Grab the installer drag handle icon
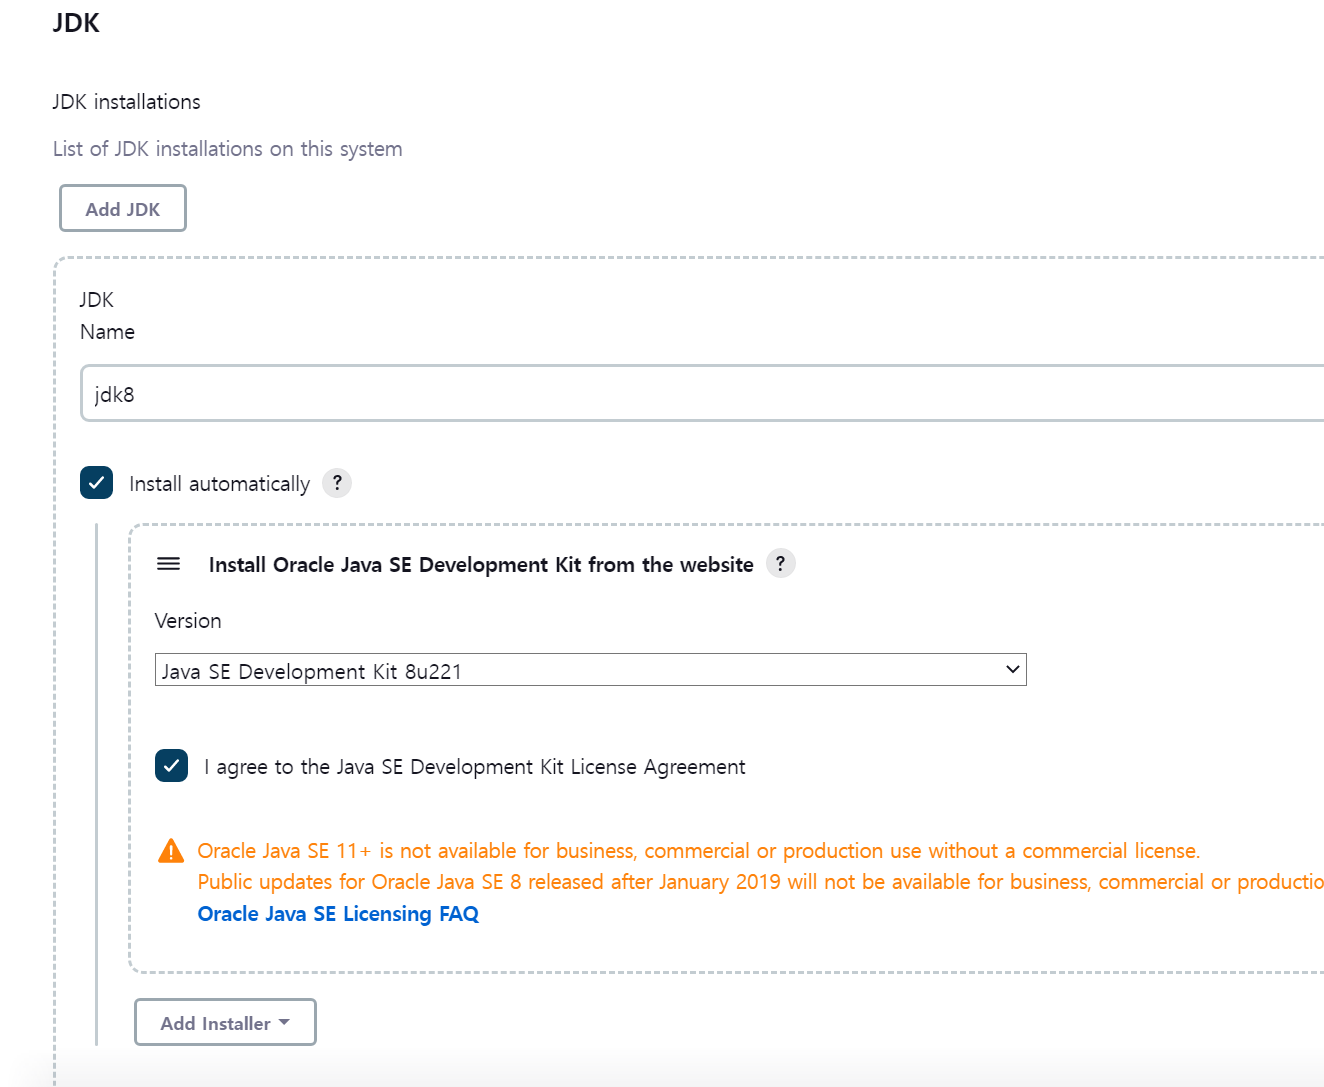This screenshot has width=1324, height=1087. [x=169, y=564]
